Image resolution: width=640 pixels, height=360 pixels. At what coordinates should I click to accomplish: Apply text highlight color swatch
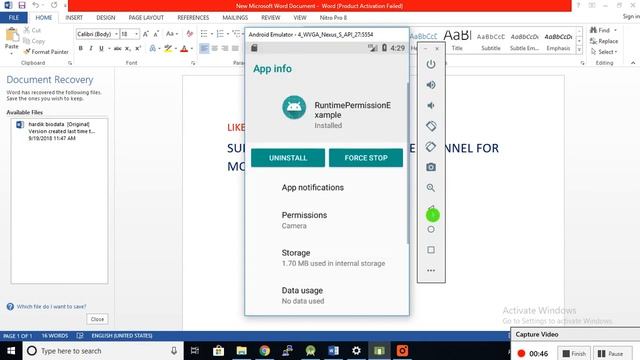click(168, 49)
